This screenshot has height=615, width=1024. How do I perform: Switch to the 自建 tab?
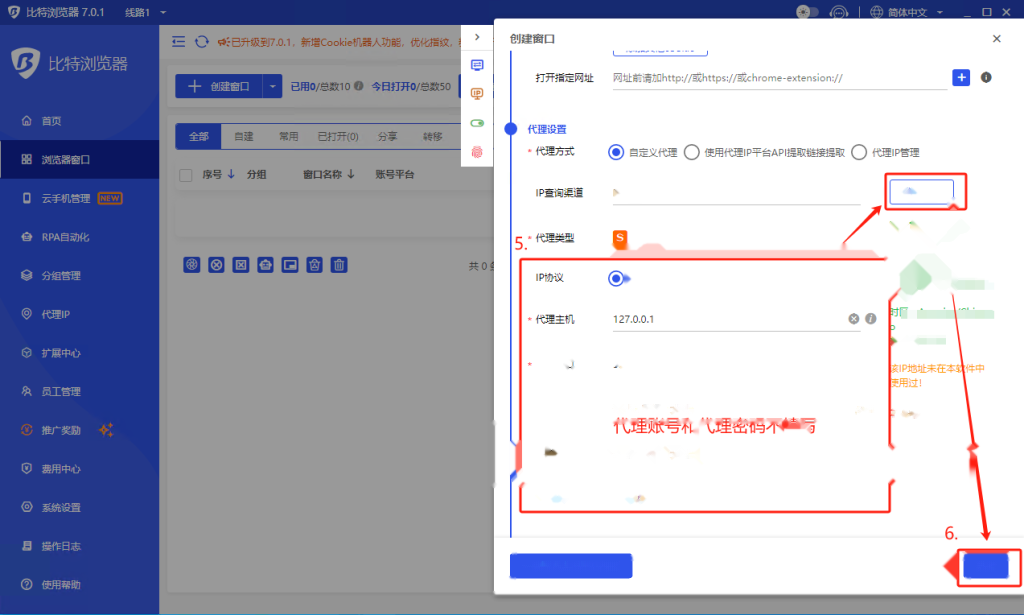click(x=244, y=136)
